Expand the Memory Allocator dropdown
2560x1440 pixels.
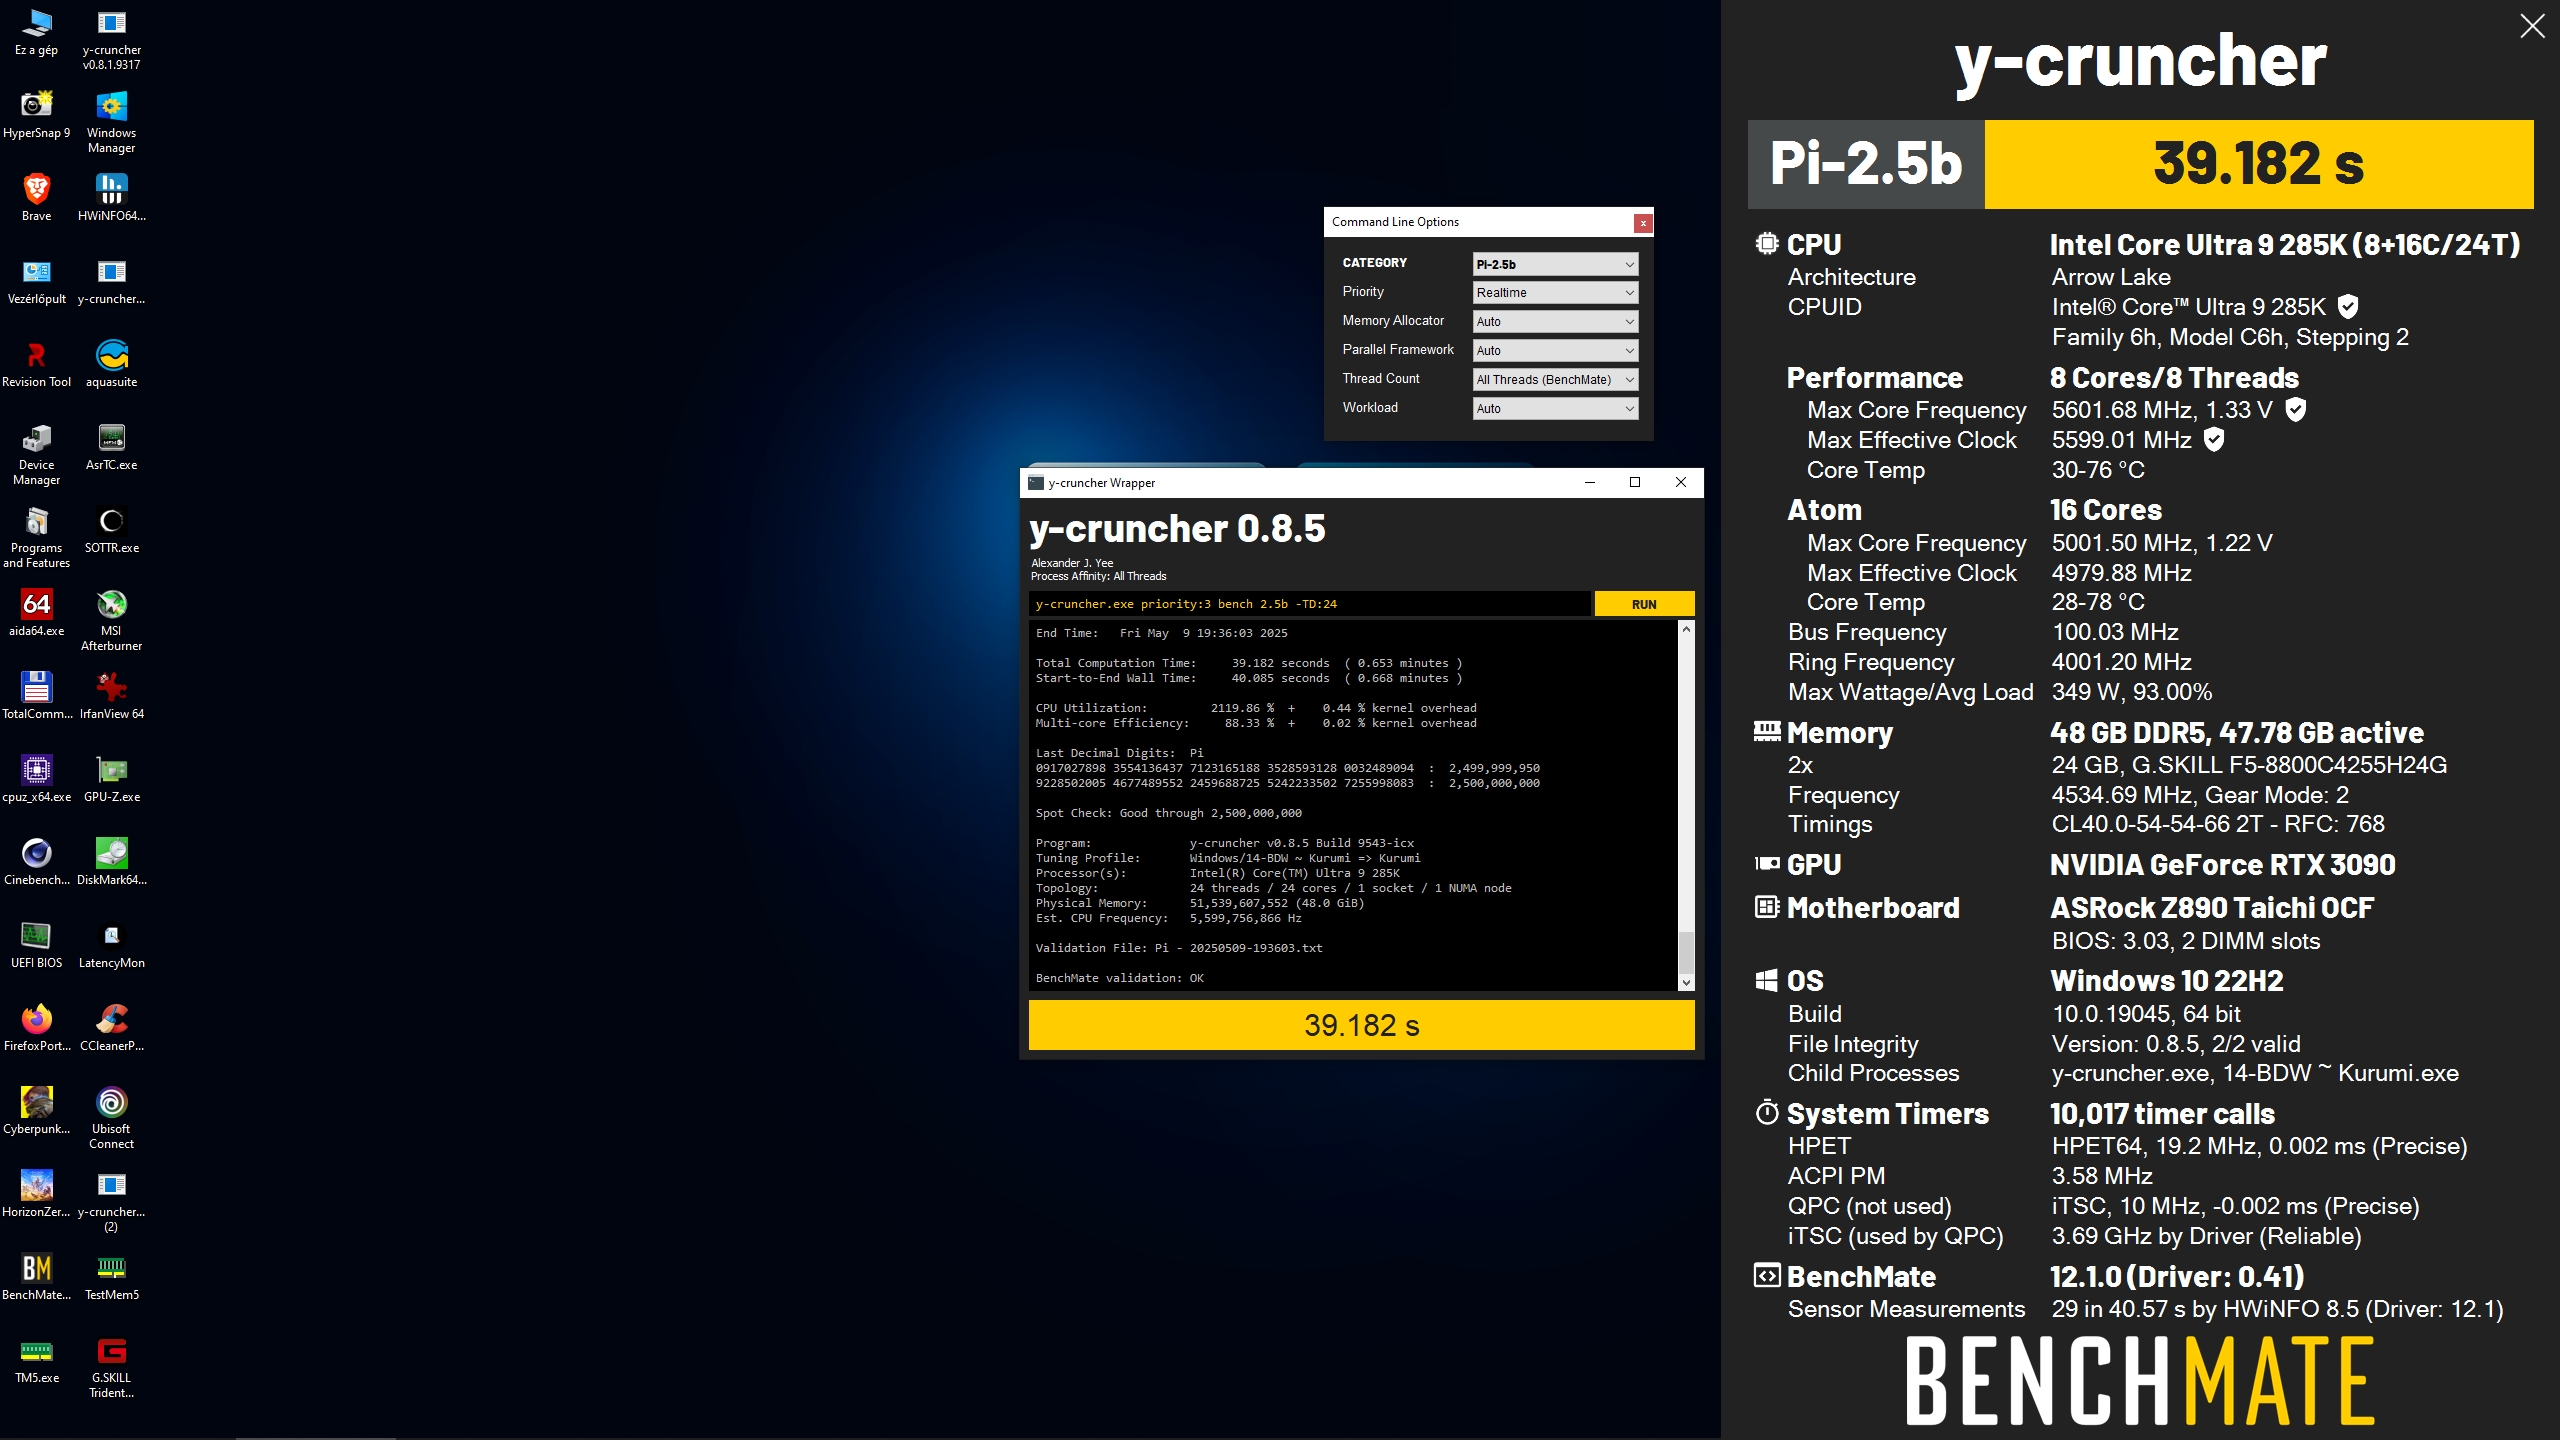pos(1555,321)
